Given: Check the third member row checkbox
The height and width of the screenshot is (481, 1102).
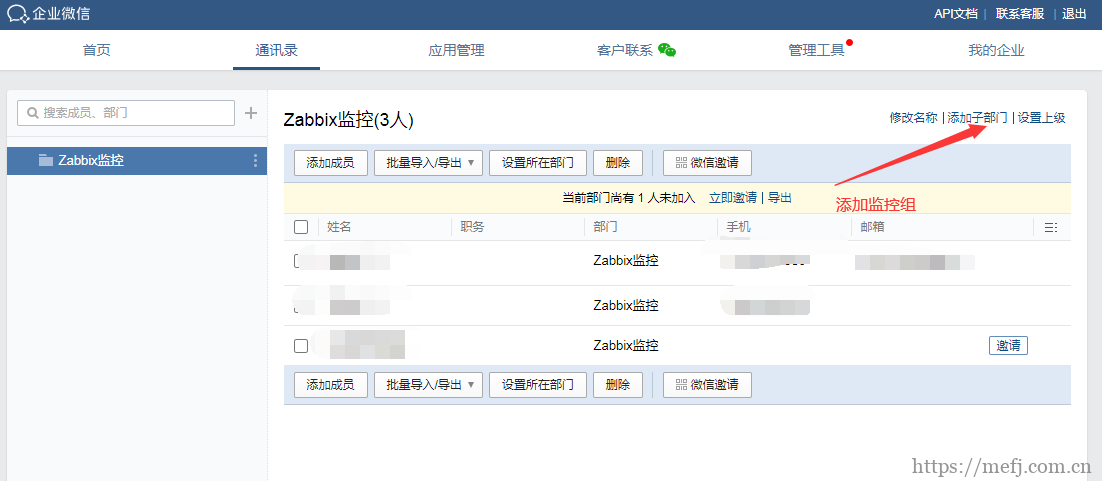Looking at the screenshot, I should tap(301, 346).
